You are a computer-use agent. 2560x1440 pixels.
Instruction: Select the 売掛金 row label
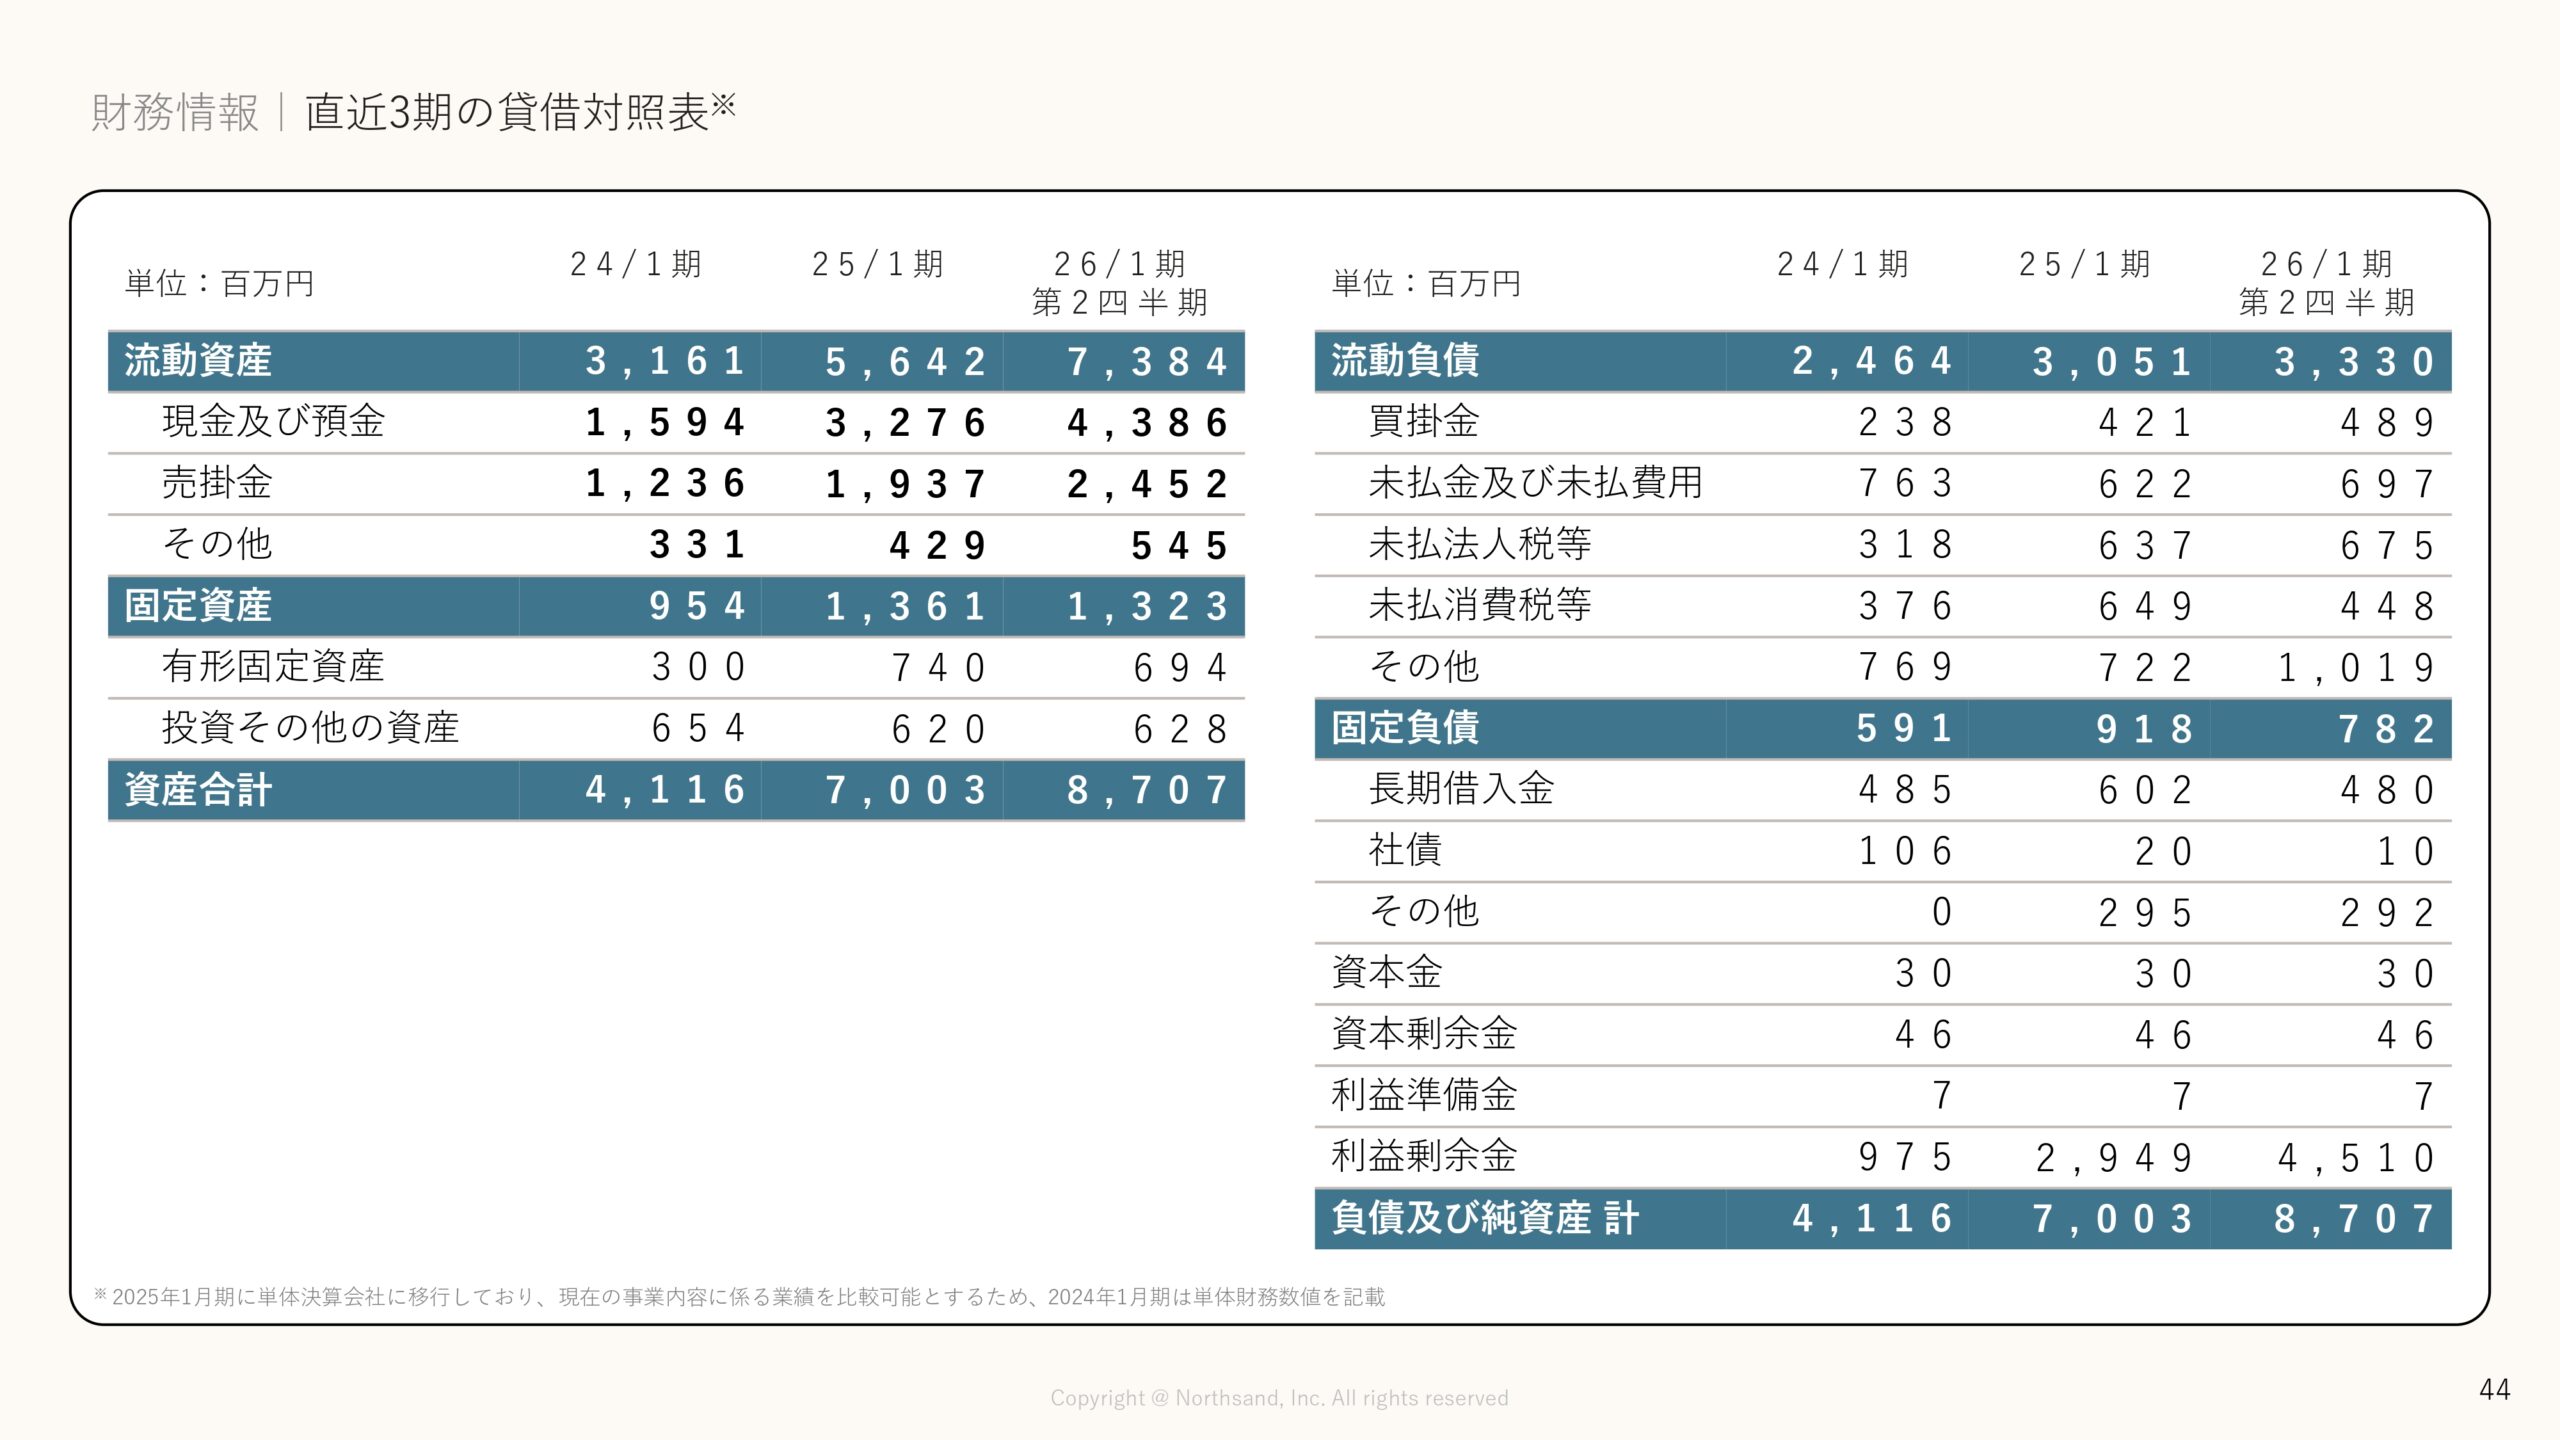coord(217,483)
